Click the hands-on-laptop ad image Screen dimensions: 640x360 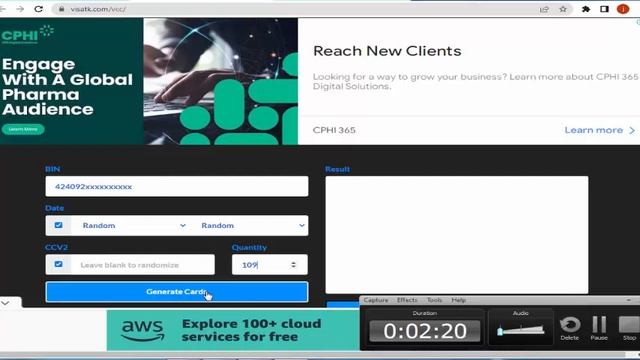tap(220, 81)
